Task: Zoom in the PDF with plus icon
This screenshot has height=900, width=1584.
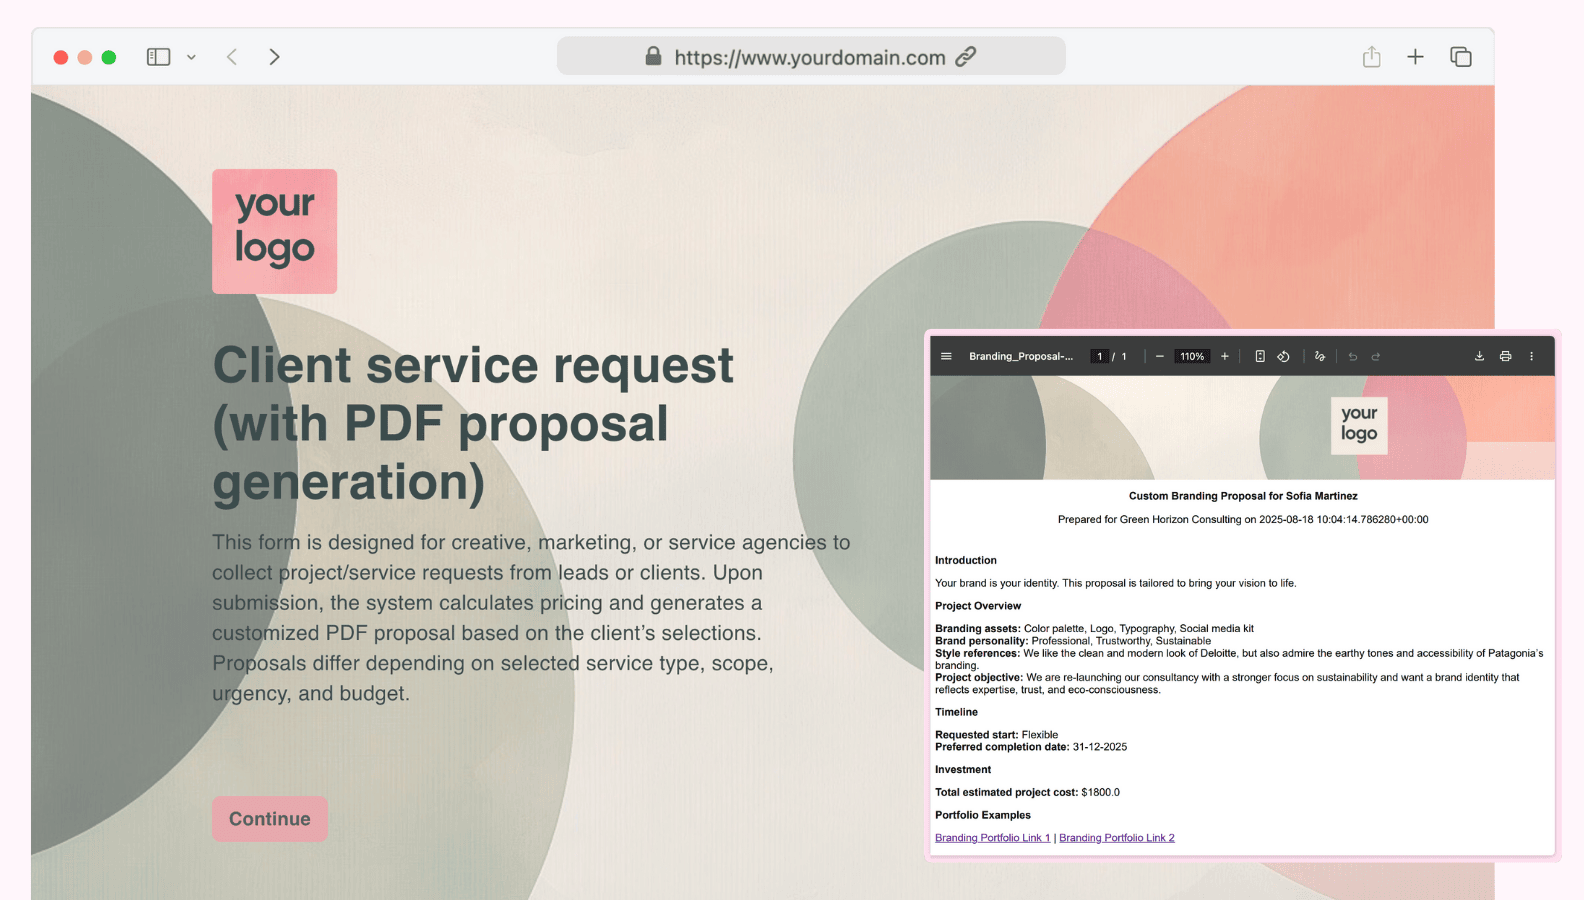Action: (x=1224, y=356)
